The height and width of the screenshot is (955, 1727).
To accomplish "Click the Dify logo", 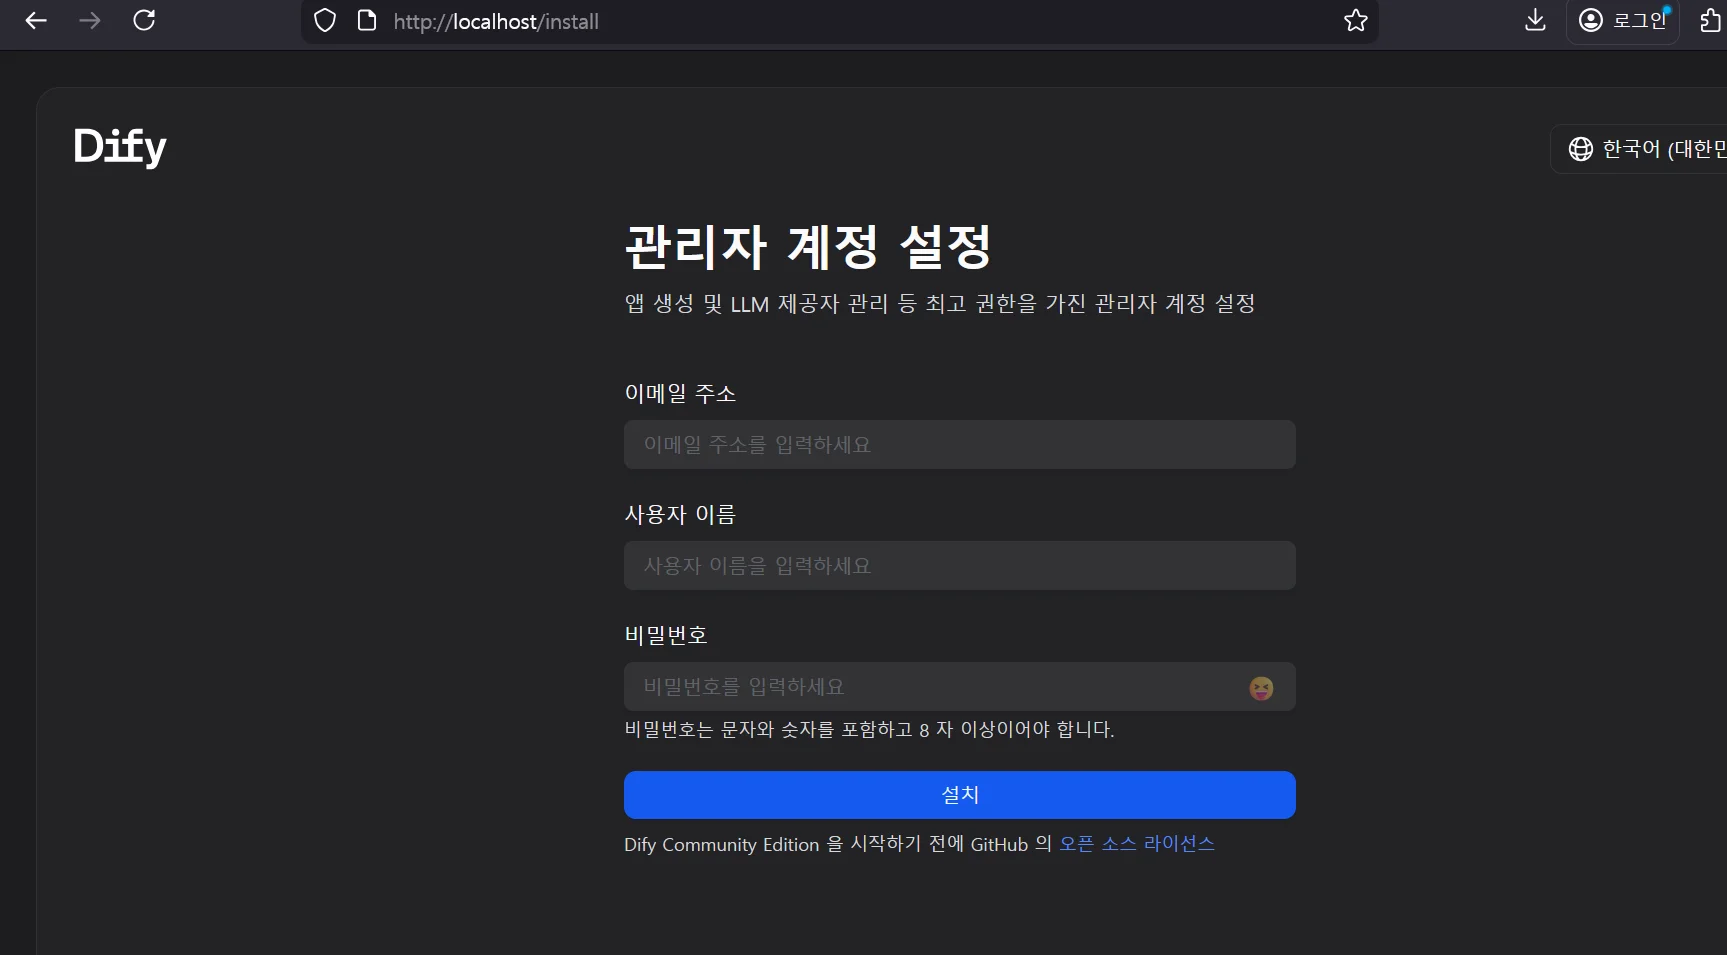I will coord(120,147).
